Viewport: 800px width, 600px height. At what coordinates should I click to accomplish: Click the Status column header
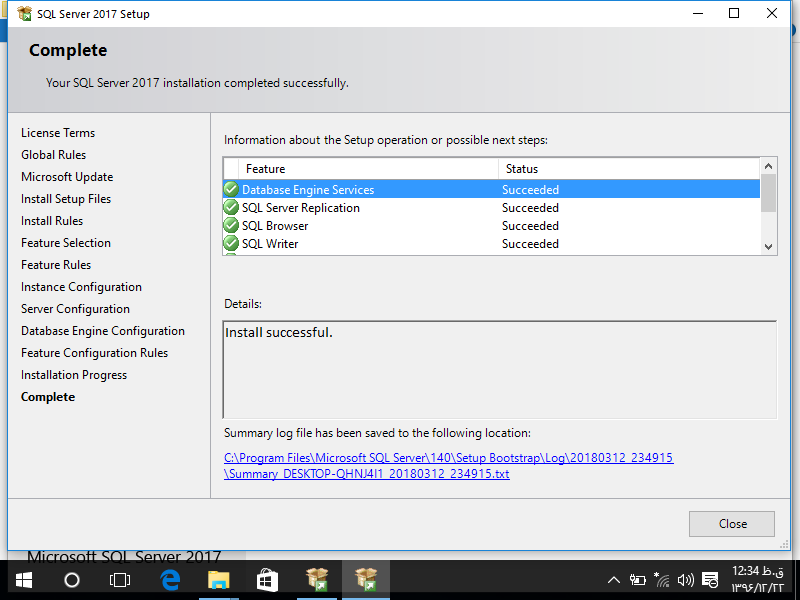tap(522, 169)
